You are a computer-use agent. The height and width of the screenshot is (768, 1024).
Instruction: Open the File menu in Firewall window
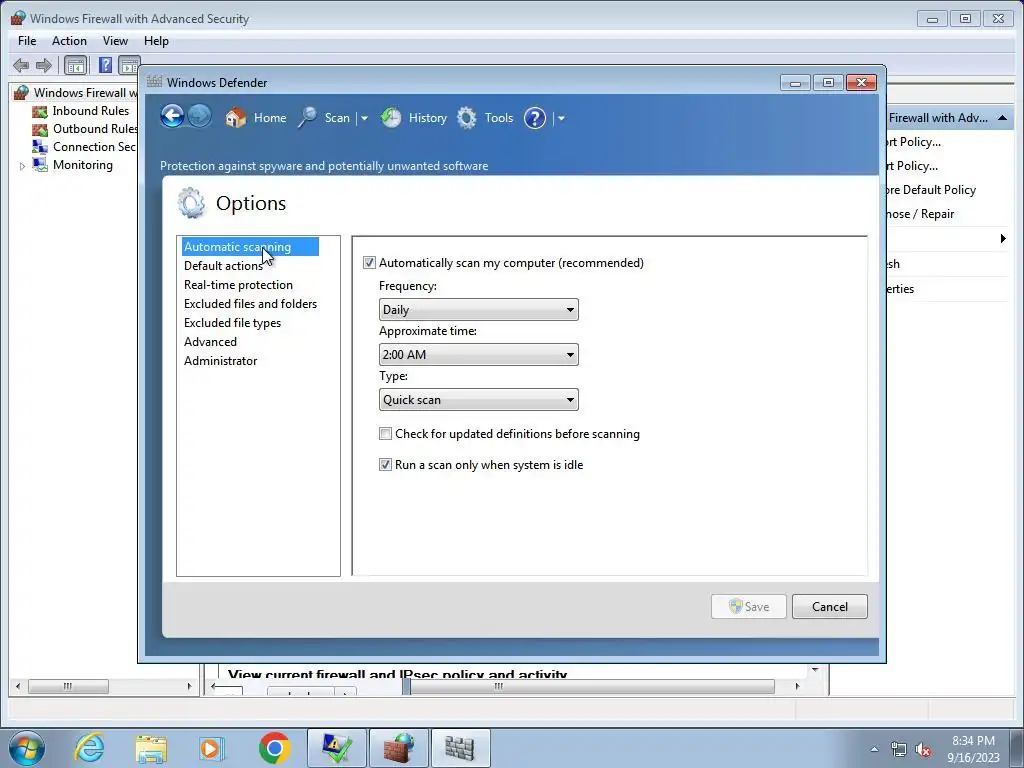[27, 40]
